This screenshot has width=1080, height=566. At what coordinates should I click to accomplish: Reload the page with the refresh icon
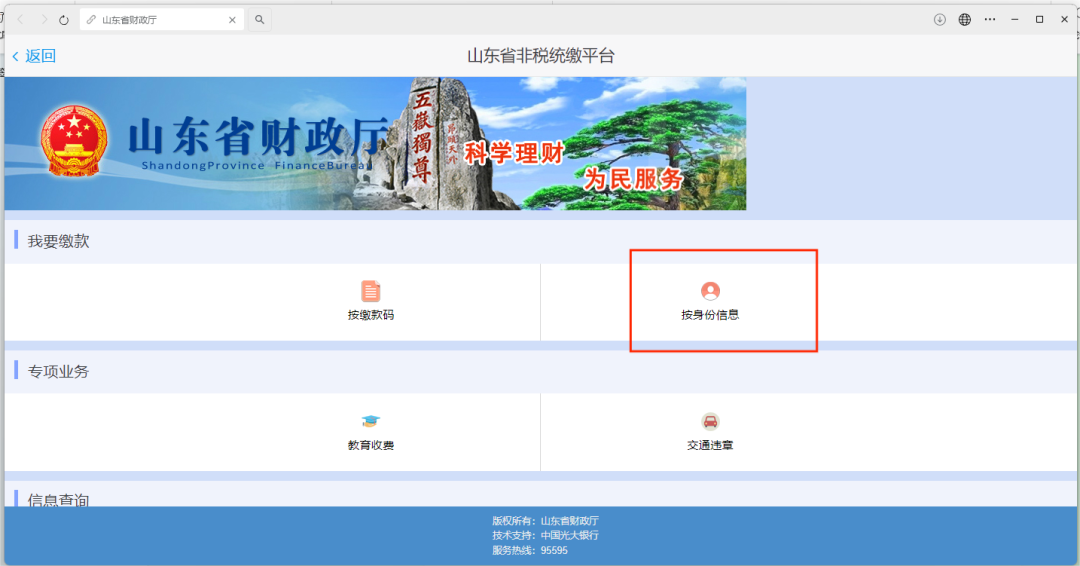tap(64, 20)
